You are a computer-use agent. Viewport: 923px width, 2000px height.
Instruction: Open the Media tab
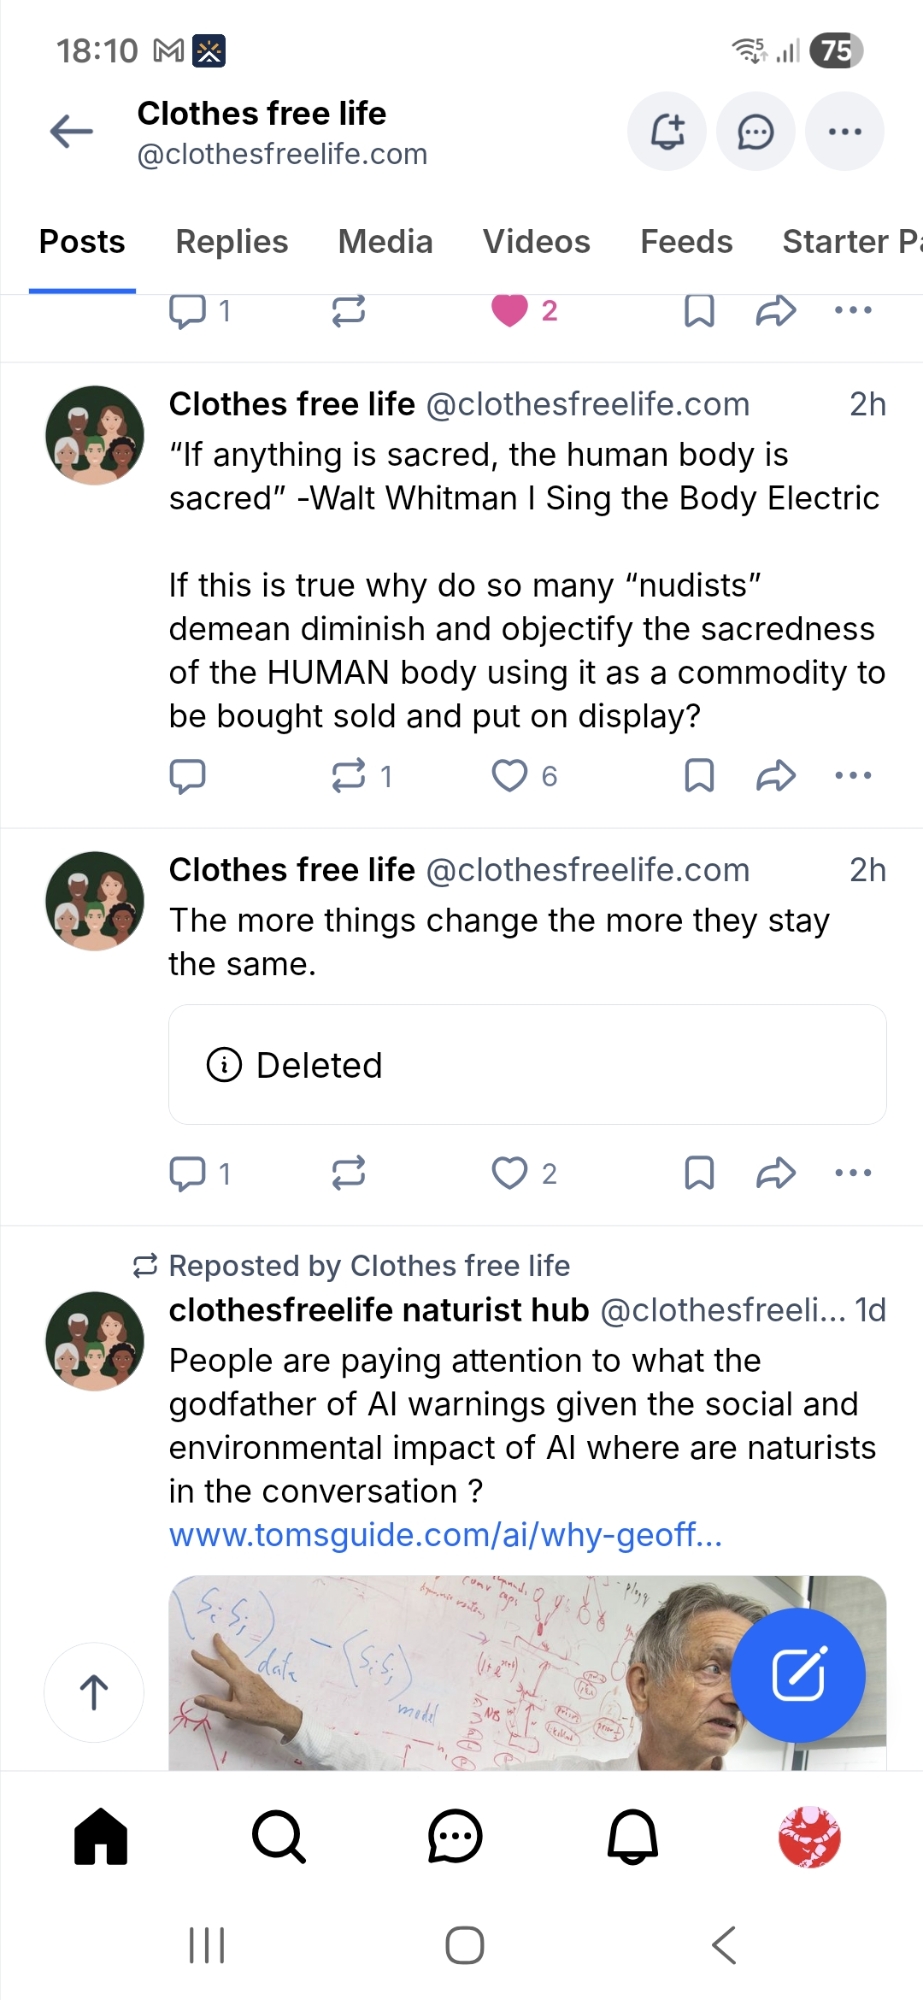pyautogui.click(x=385, y=242)
